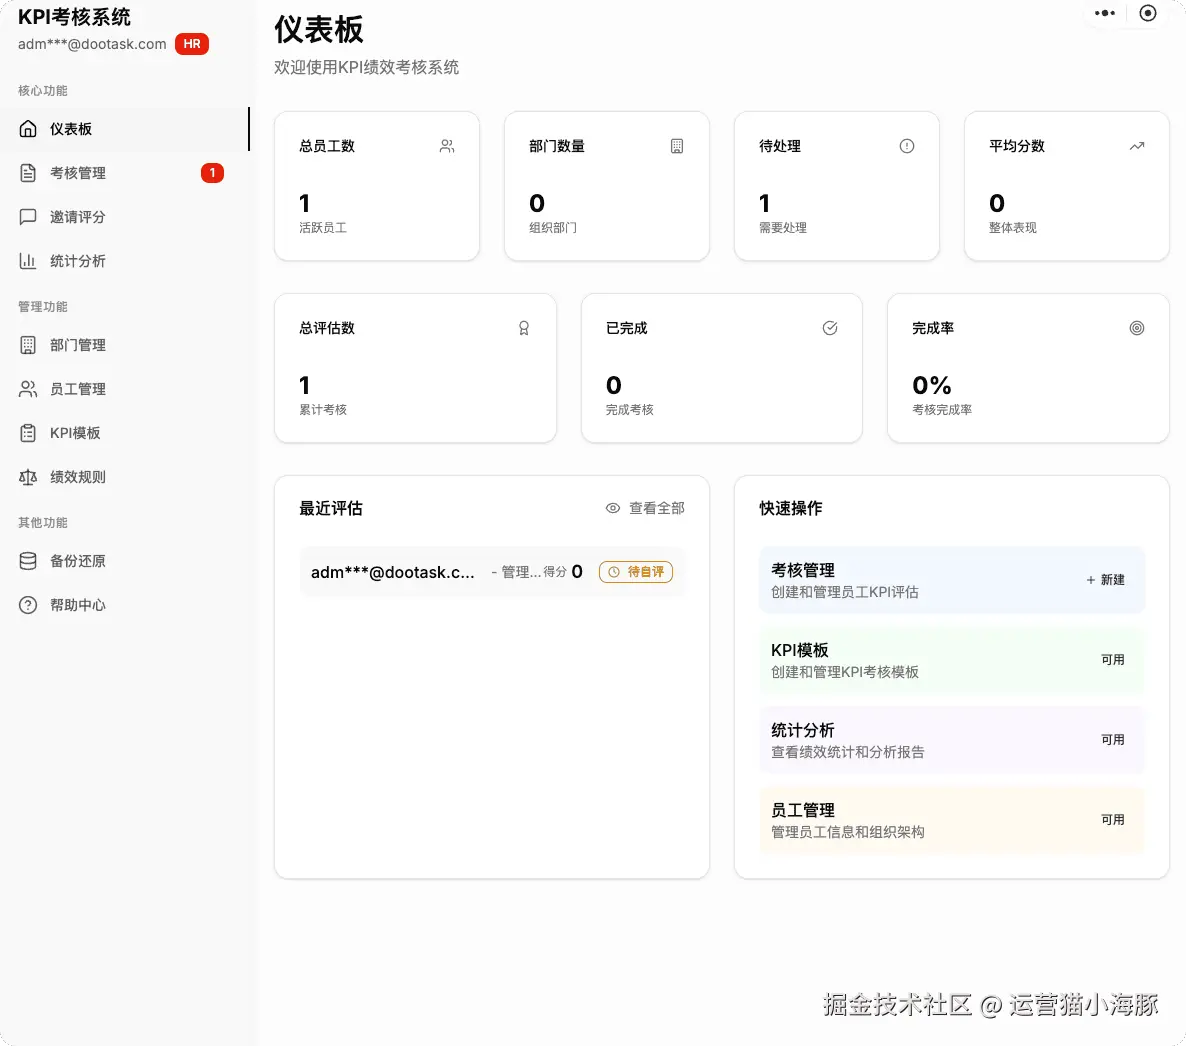Image resolution: width=1186 pixels, height=1046 pixels.
Task: Click the red notification badge on 考核管理
Action: pos(213,173)
